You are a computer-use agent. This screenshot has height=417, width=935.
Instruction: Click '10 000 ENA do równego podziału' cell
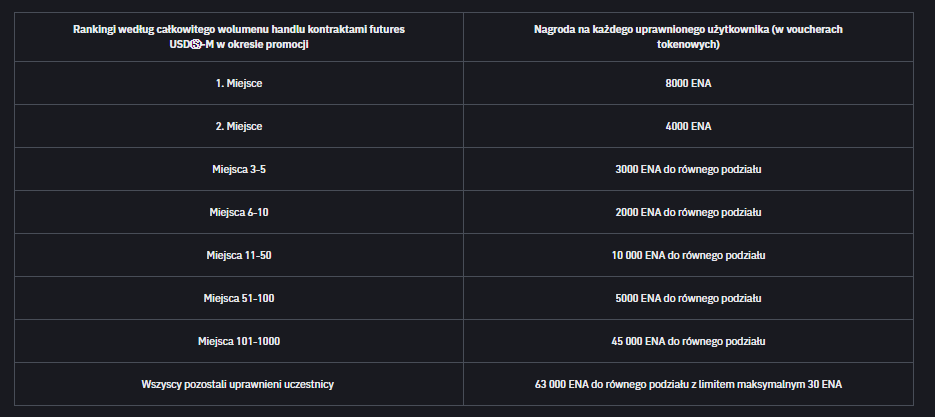(688, 256)
